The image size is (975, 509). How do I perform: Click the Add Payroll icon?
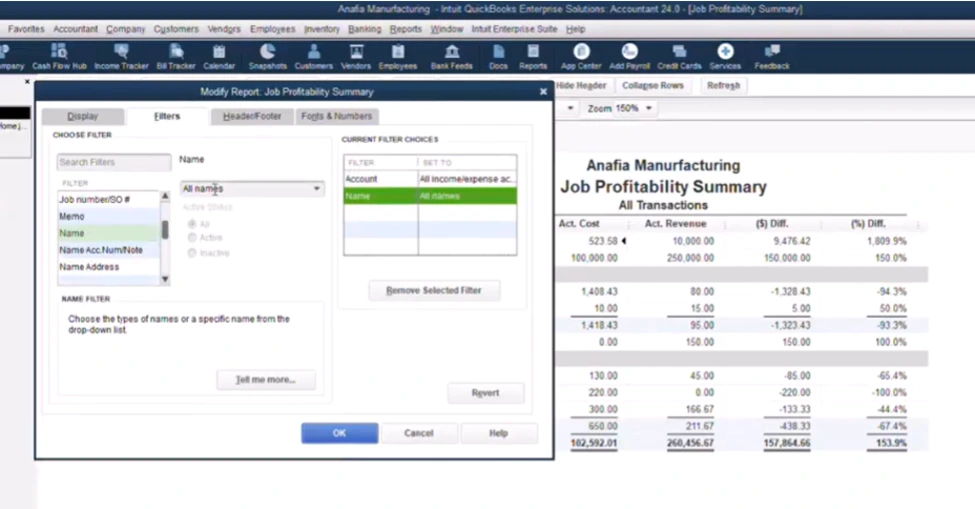tap(629, 57)
